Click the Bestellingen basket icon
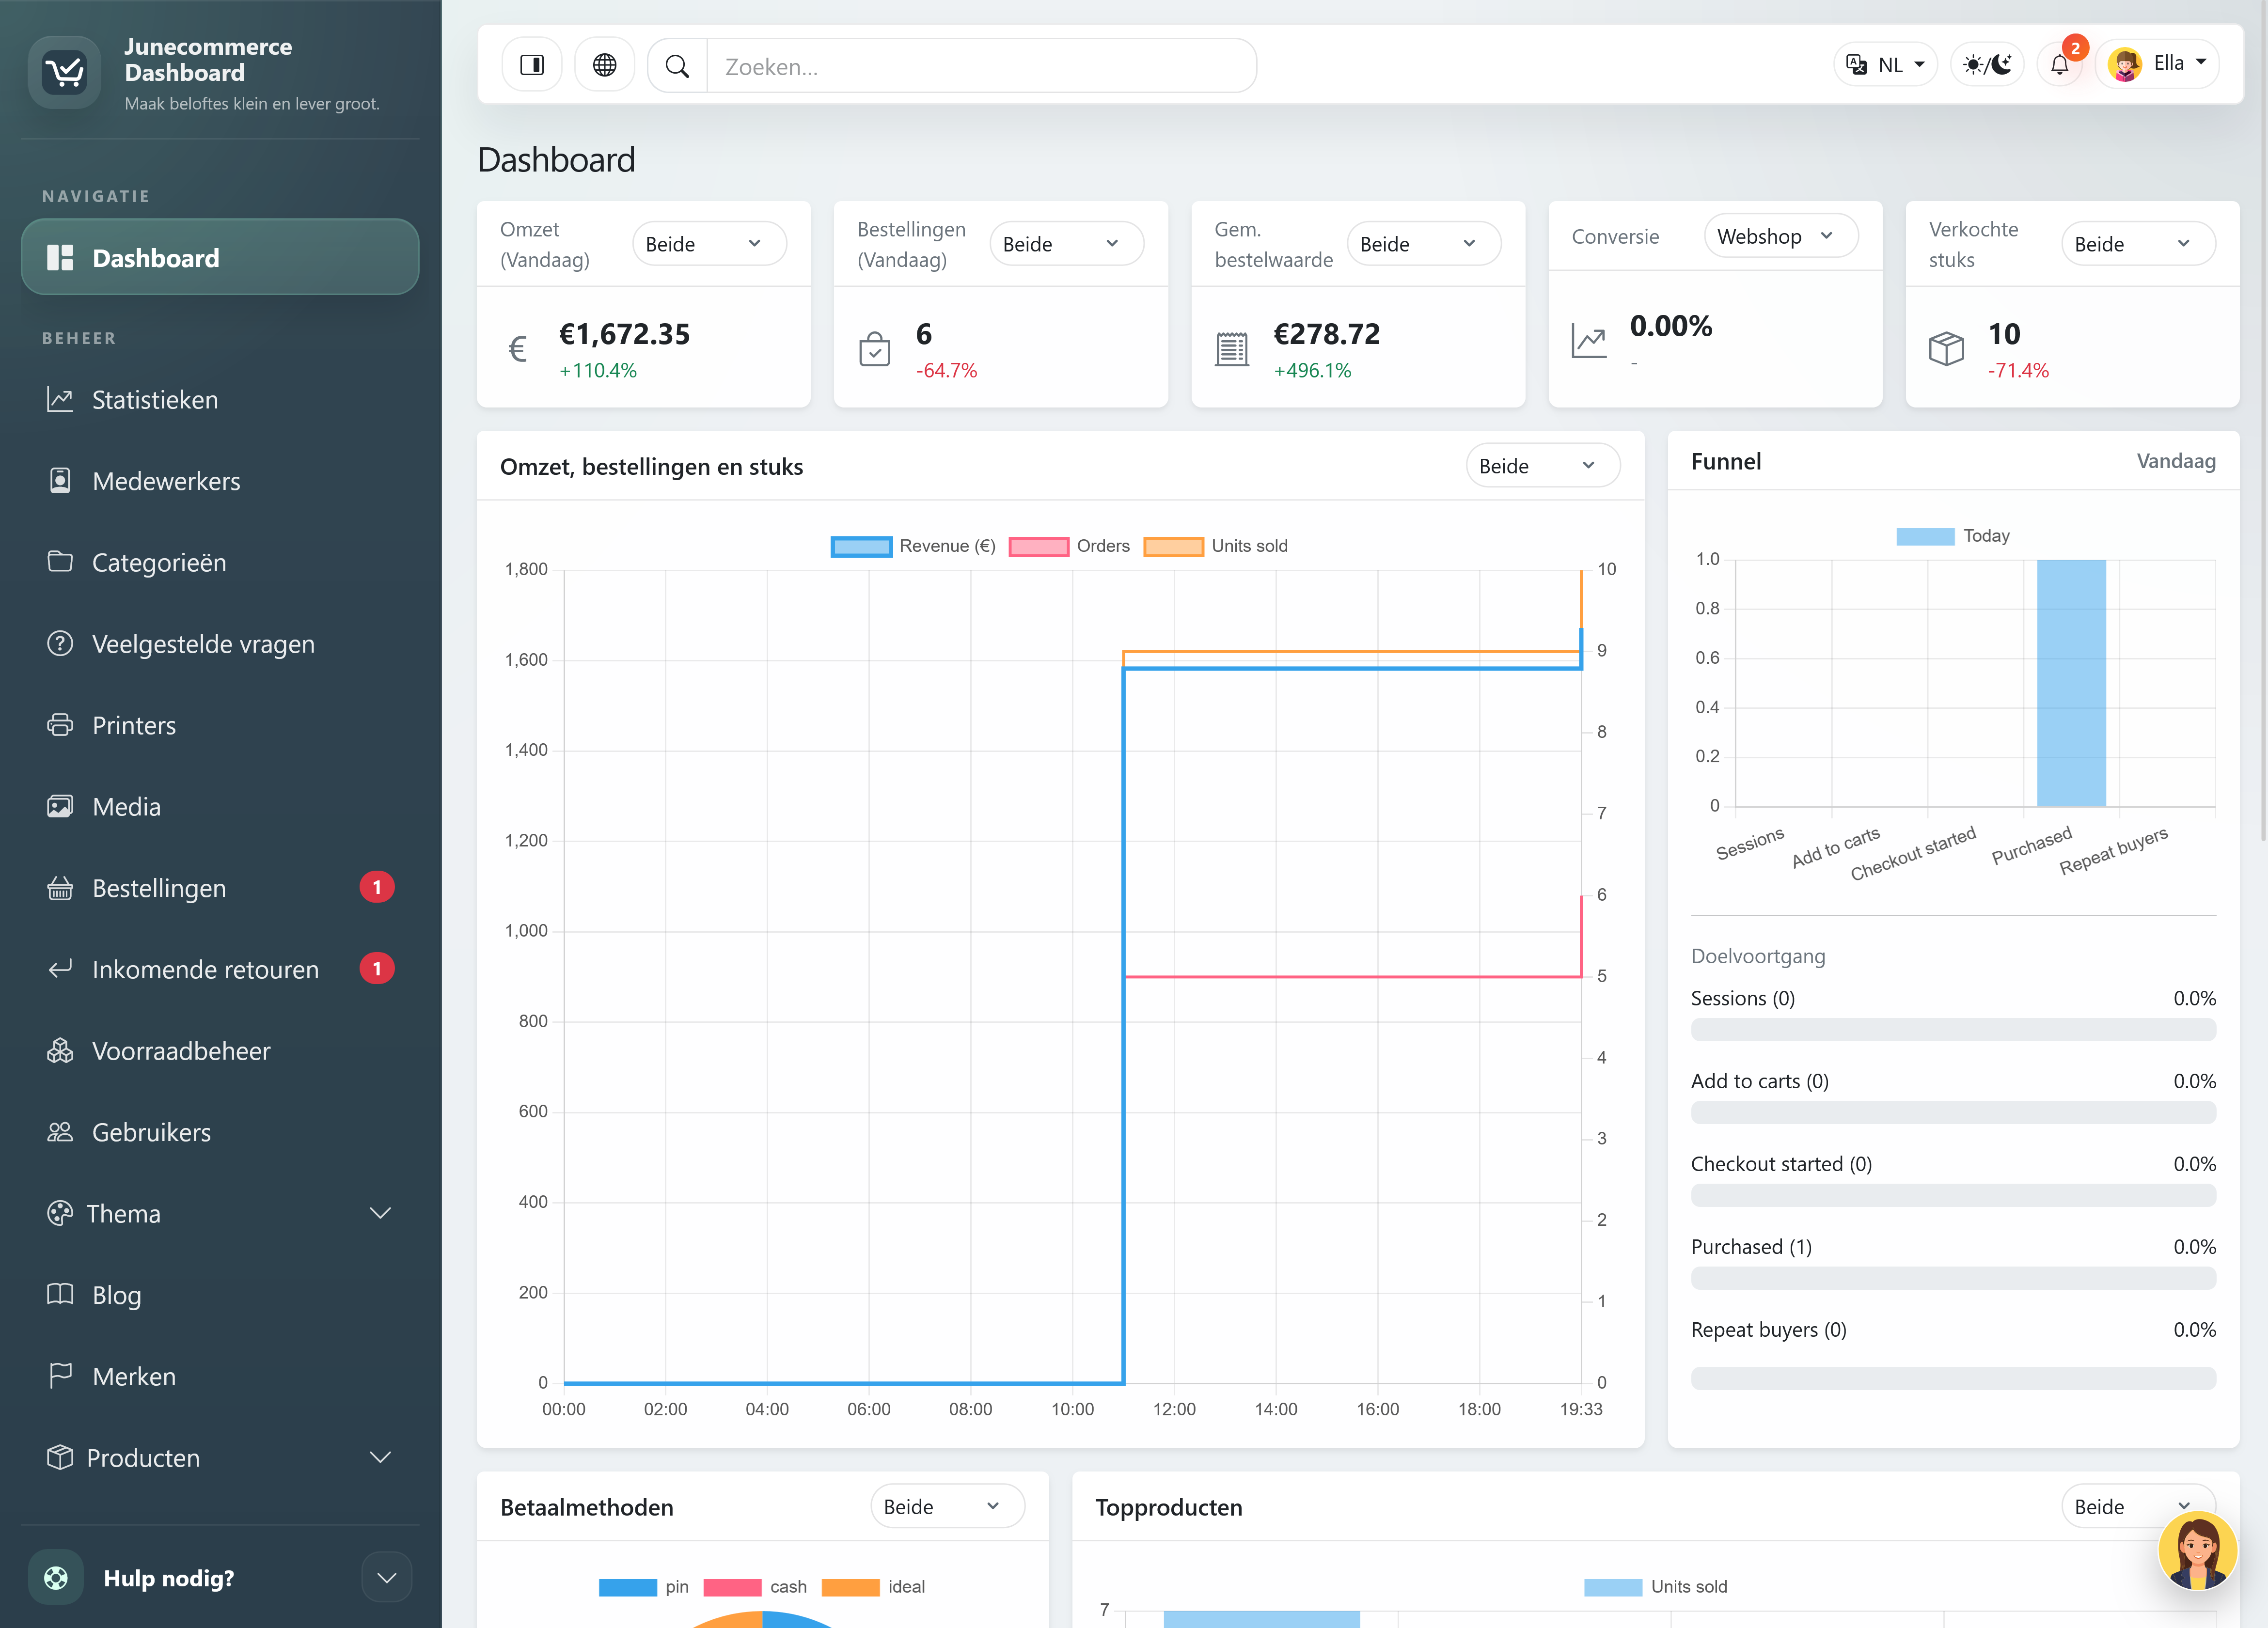2268x1628 pixels. pyautogui.click(x=60, y=888)
